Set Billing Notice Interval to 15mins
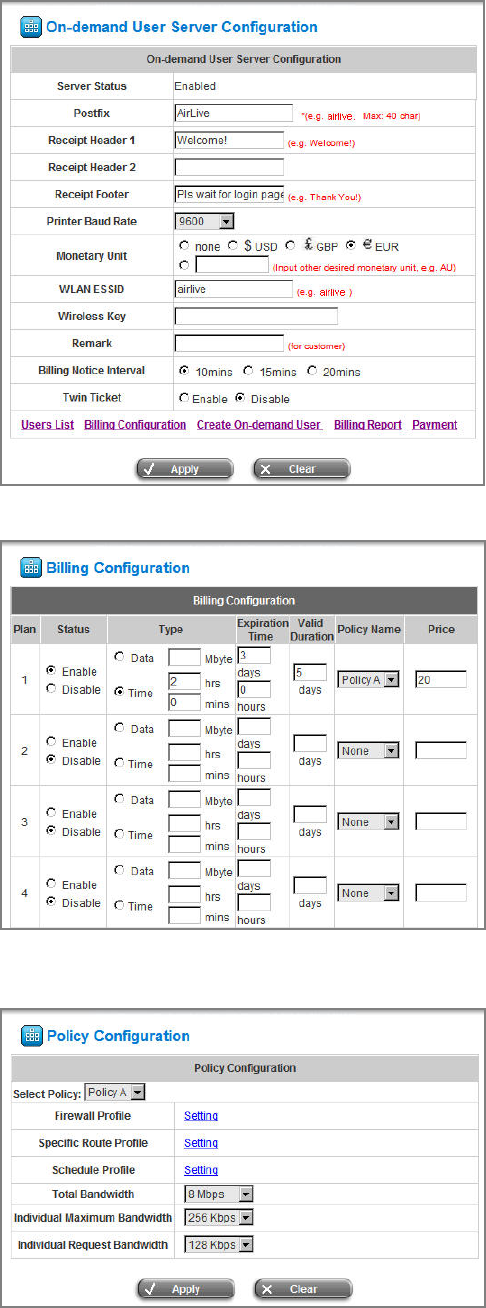The image size is (486, 1308). 248,371
